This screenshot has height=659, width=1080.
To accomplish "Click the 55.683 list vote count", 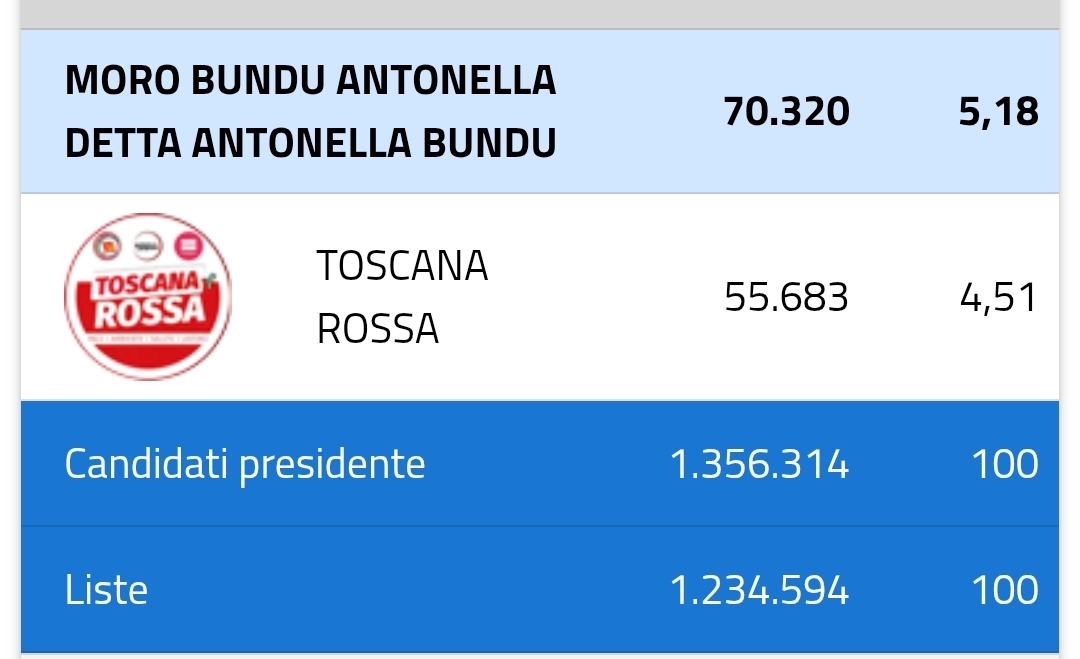I will click(x=786, y=297).
